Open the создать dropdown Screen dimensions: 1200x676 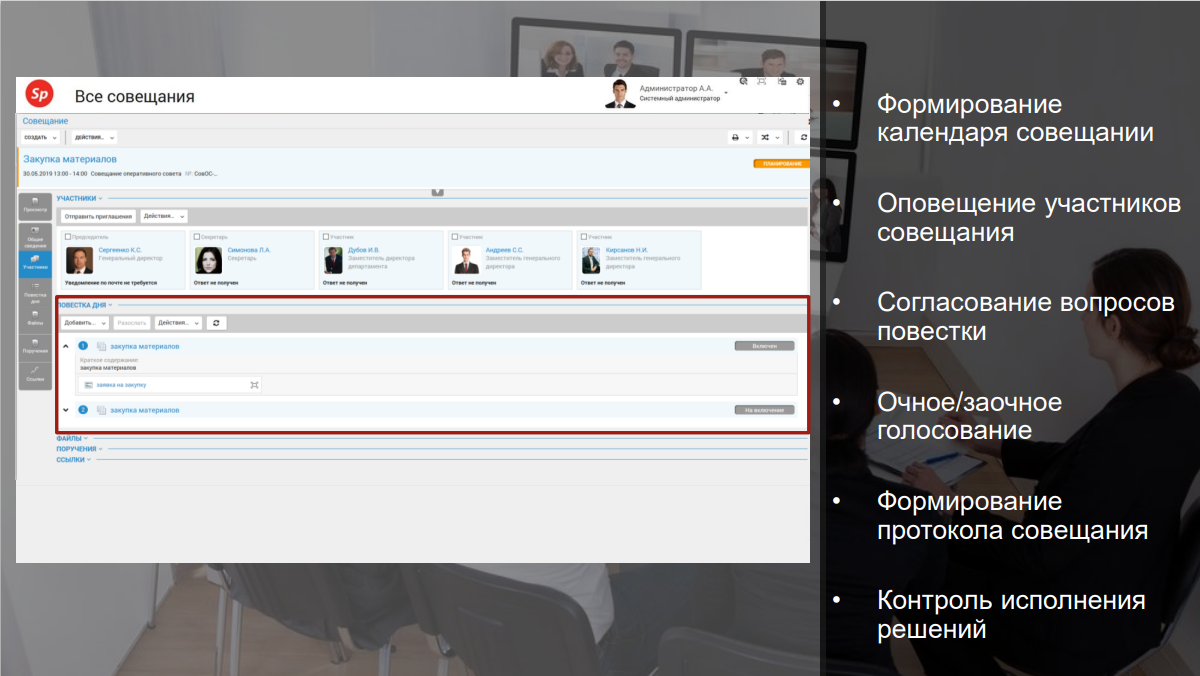40,138
